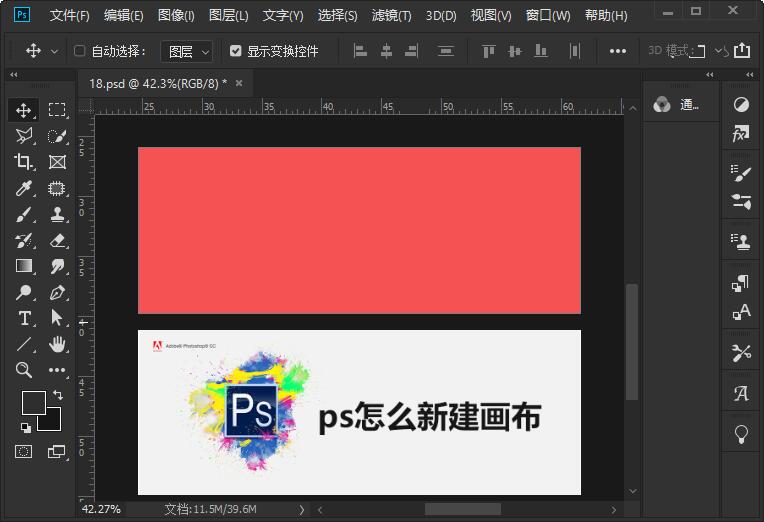Open the Brushes panel icon
Image resolution: width=764 pixels, height=522 pixels.
741,173
